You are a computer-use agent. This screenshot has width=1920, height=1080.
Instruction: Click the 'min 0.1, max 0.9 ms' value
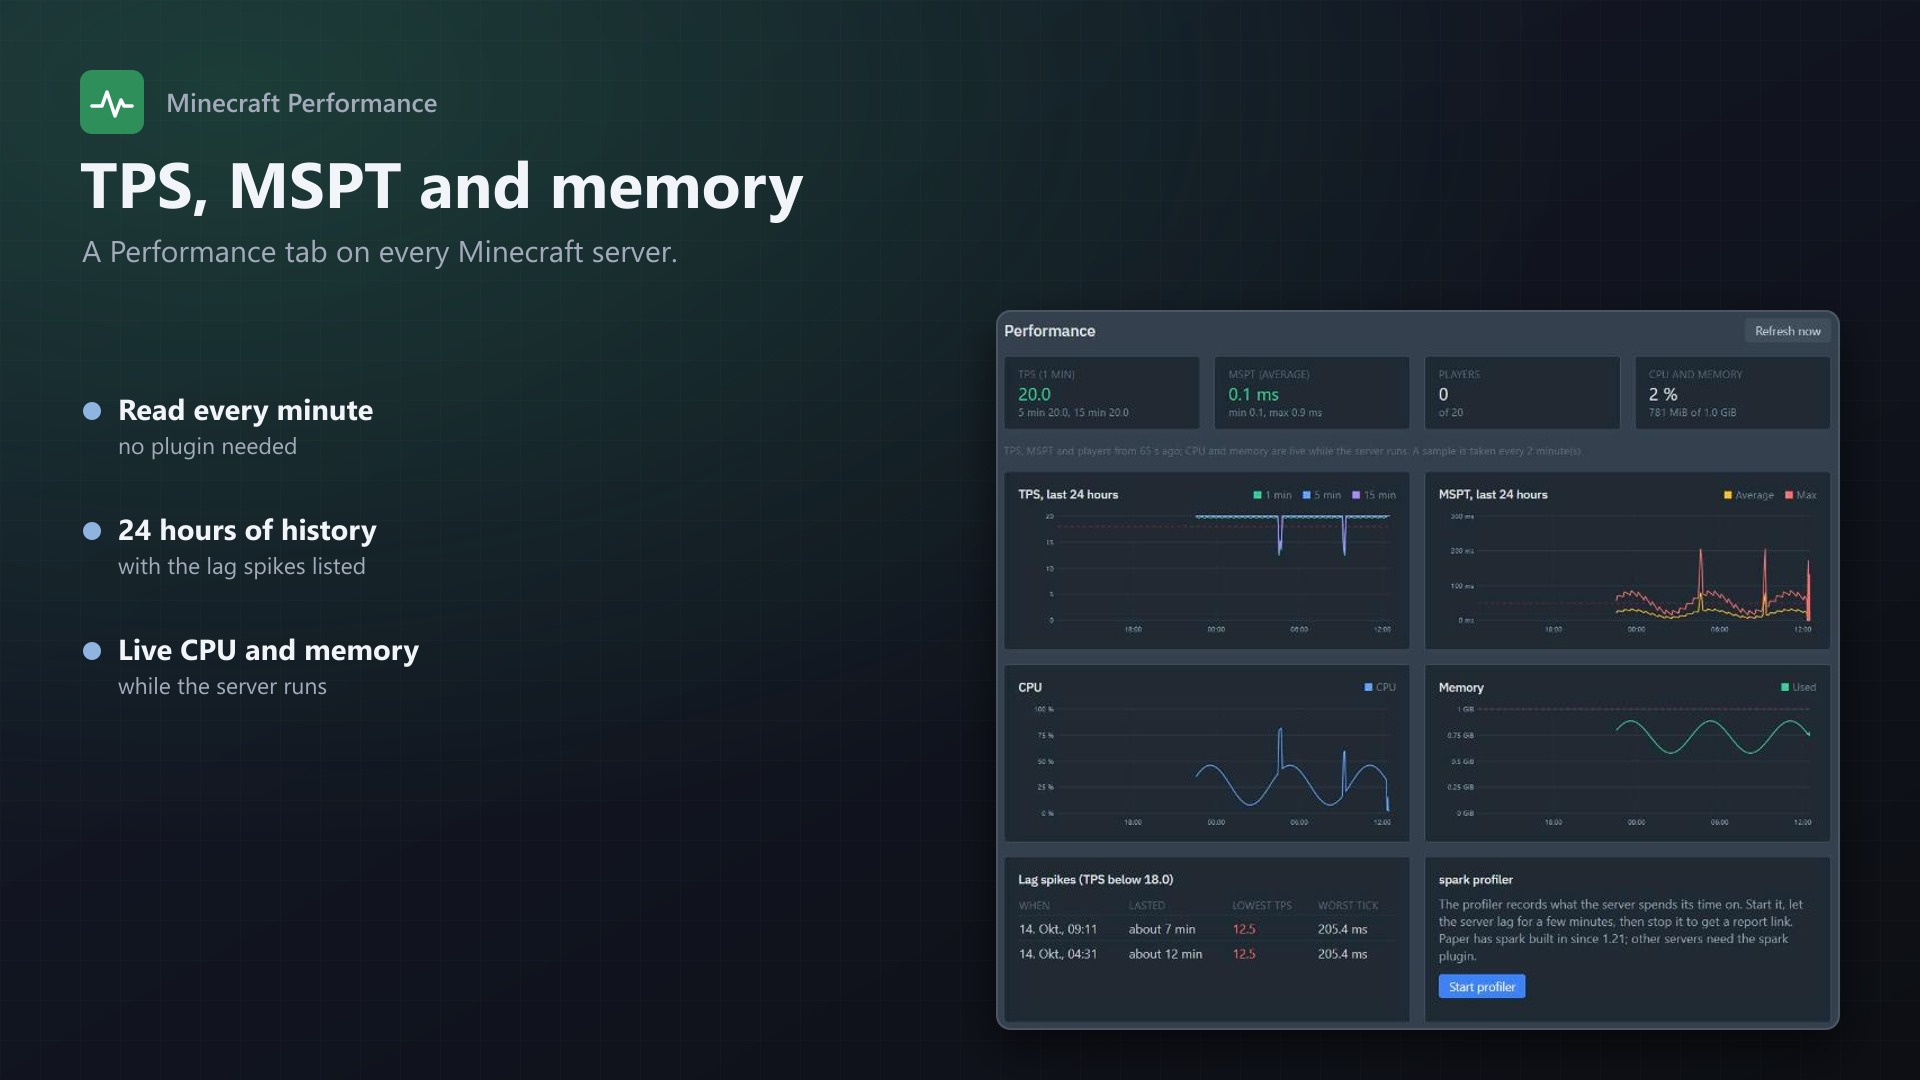click(x=1275, y=413)
